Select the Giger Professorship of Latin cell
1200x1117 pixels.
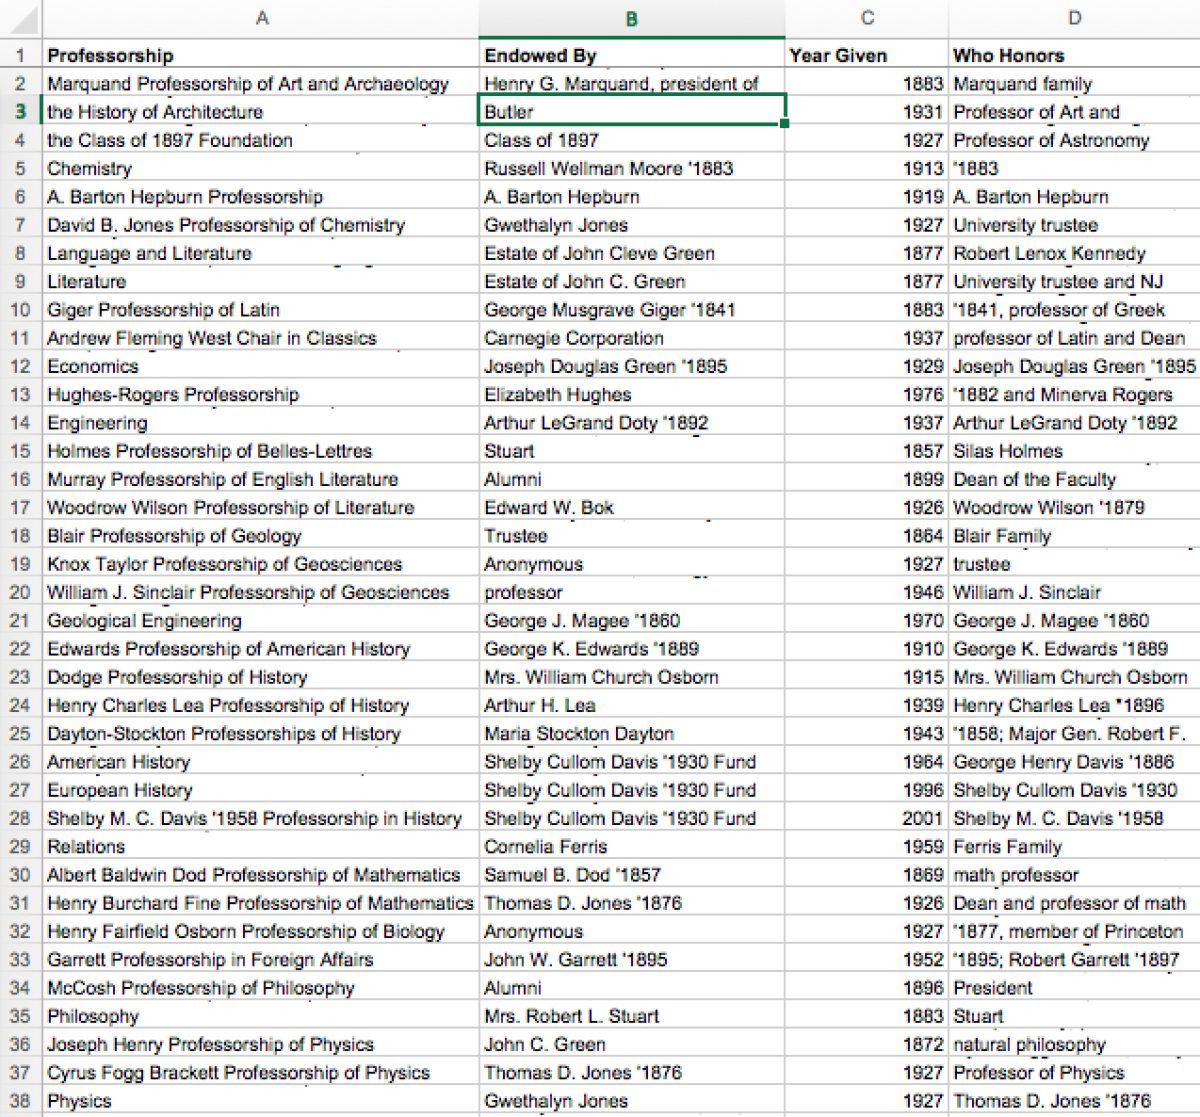tap(261, 310)
